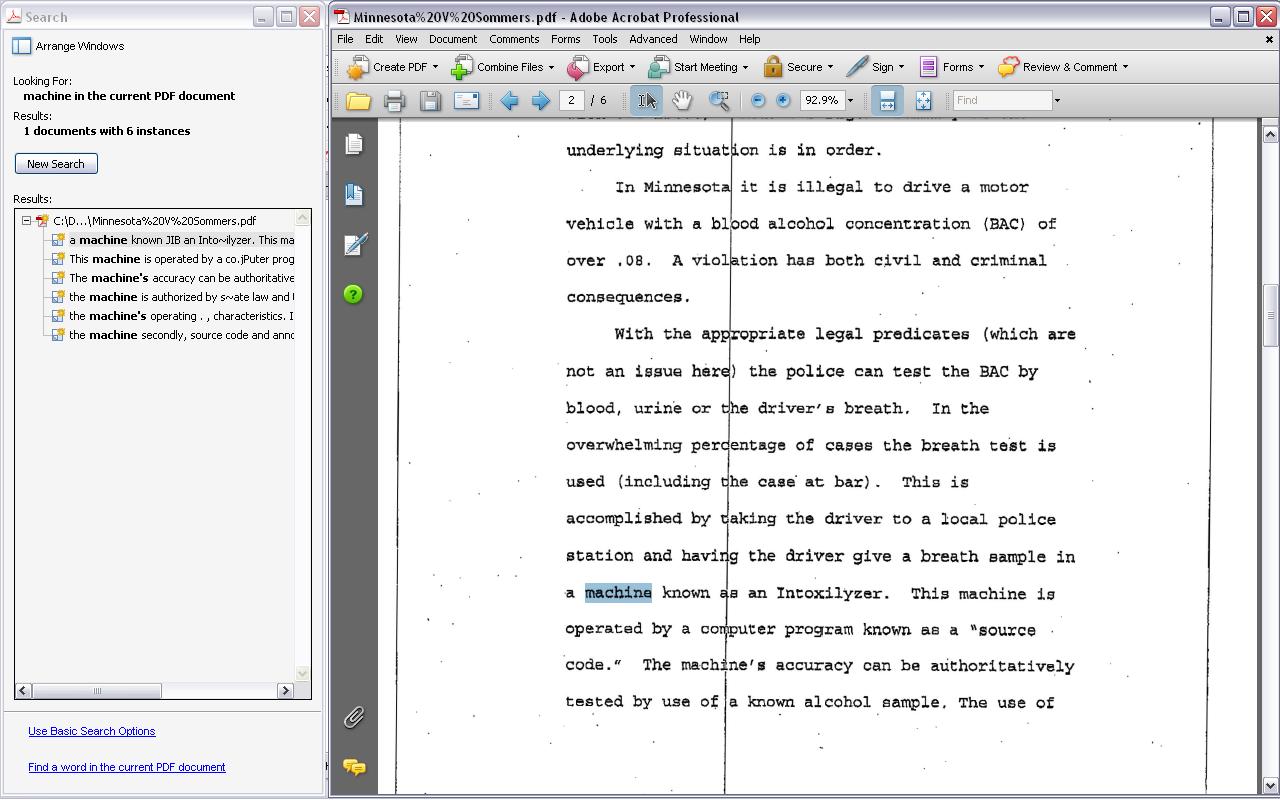Click the zoom percentage field
Screen dimensions: 1280x800
click(x=822, y=100)
